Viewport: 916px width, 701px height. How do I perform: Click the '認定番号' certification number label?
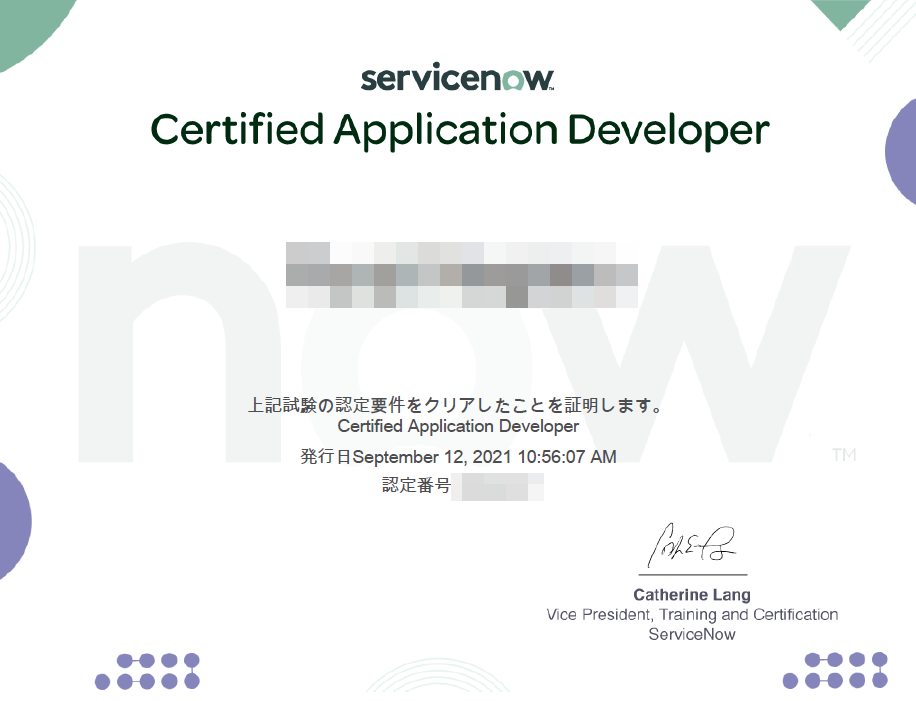tap(417, 485)
